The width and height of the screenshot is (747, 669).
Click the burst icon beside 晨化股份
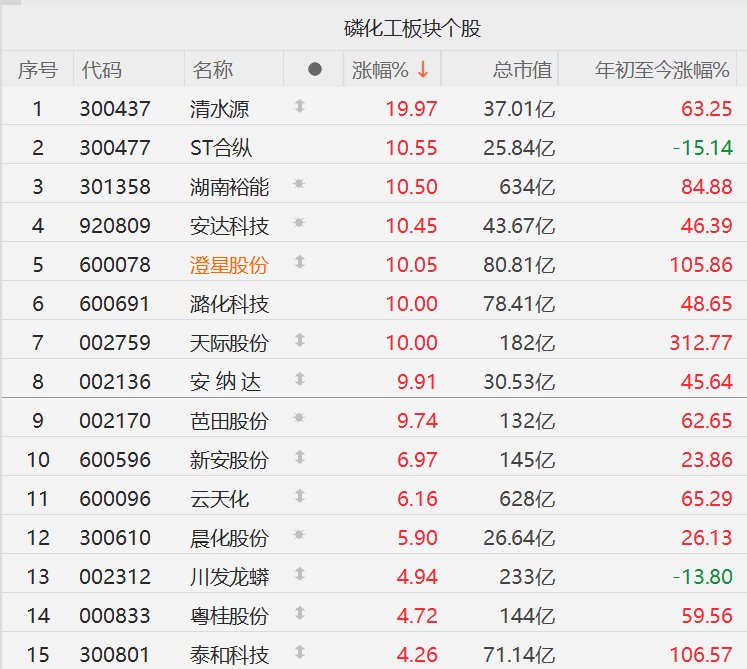click(x=299, y=537)
